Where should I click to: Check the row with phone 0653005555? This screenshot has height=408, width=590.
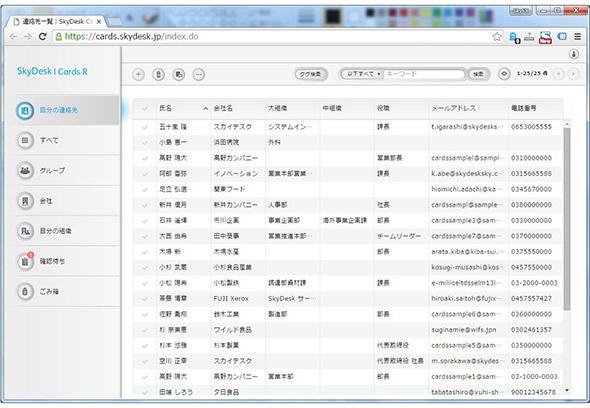click(x=144, y=127)
